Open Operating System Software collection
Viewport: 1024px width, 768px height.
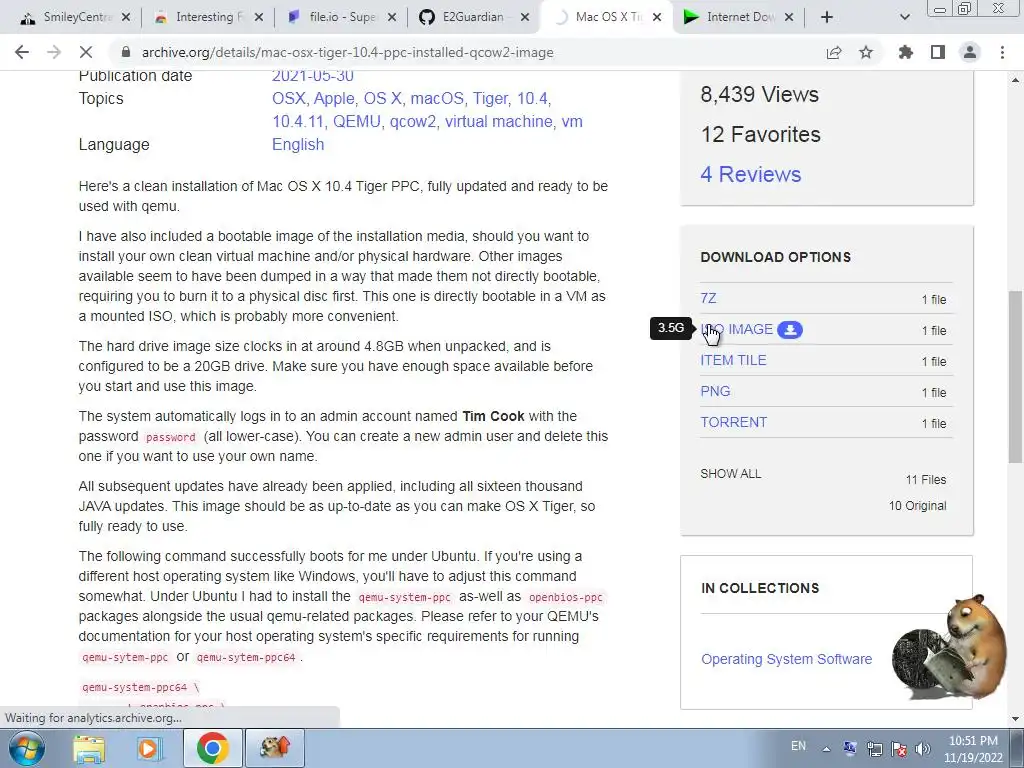tap(786, 659)
